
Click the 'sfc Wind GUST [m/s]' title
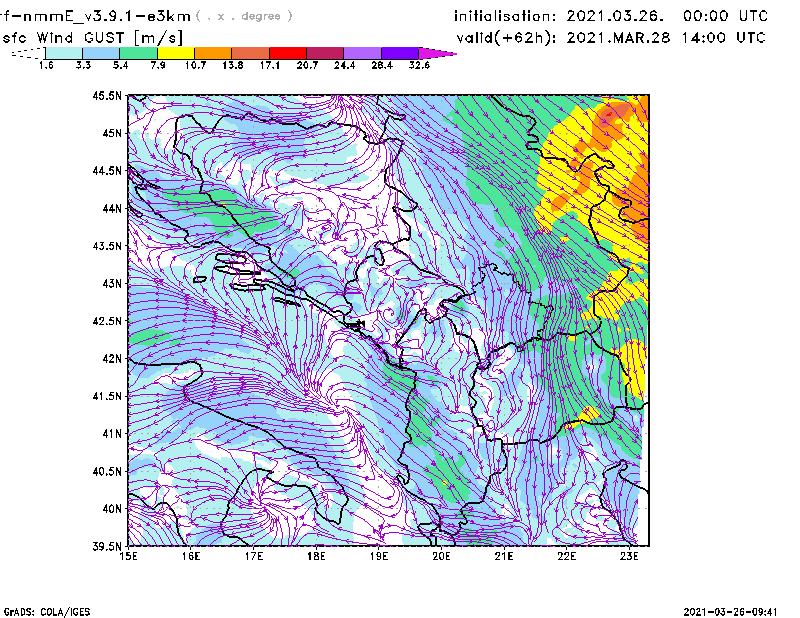[x=92, y=38]
